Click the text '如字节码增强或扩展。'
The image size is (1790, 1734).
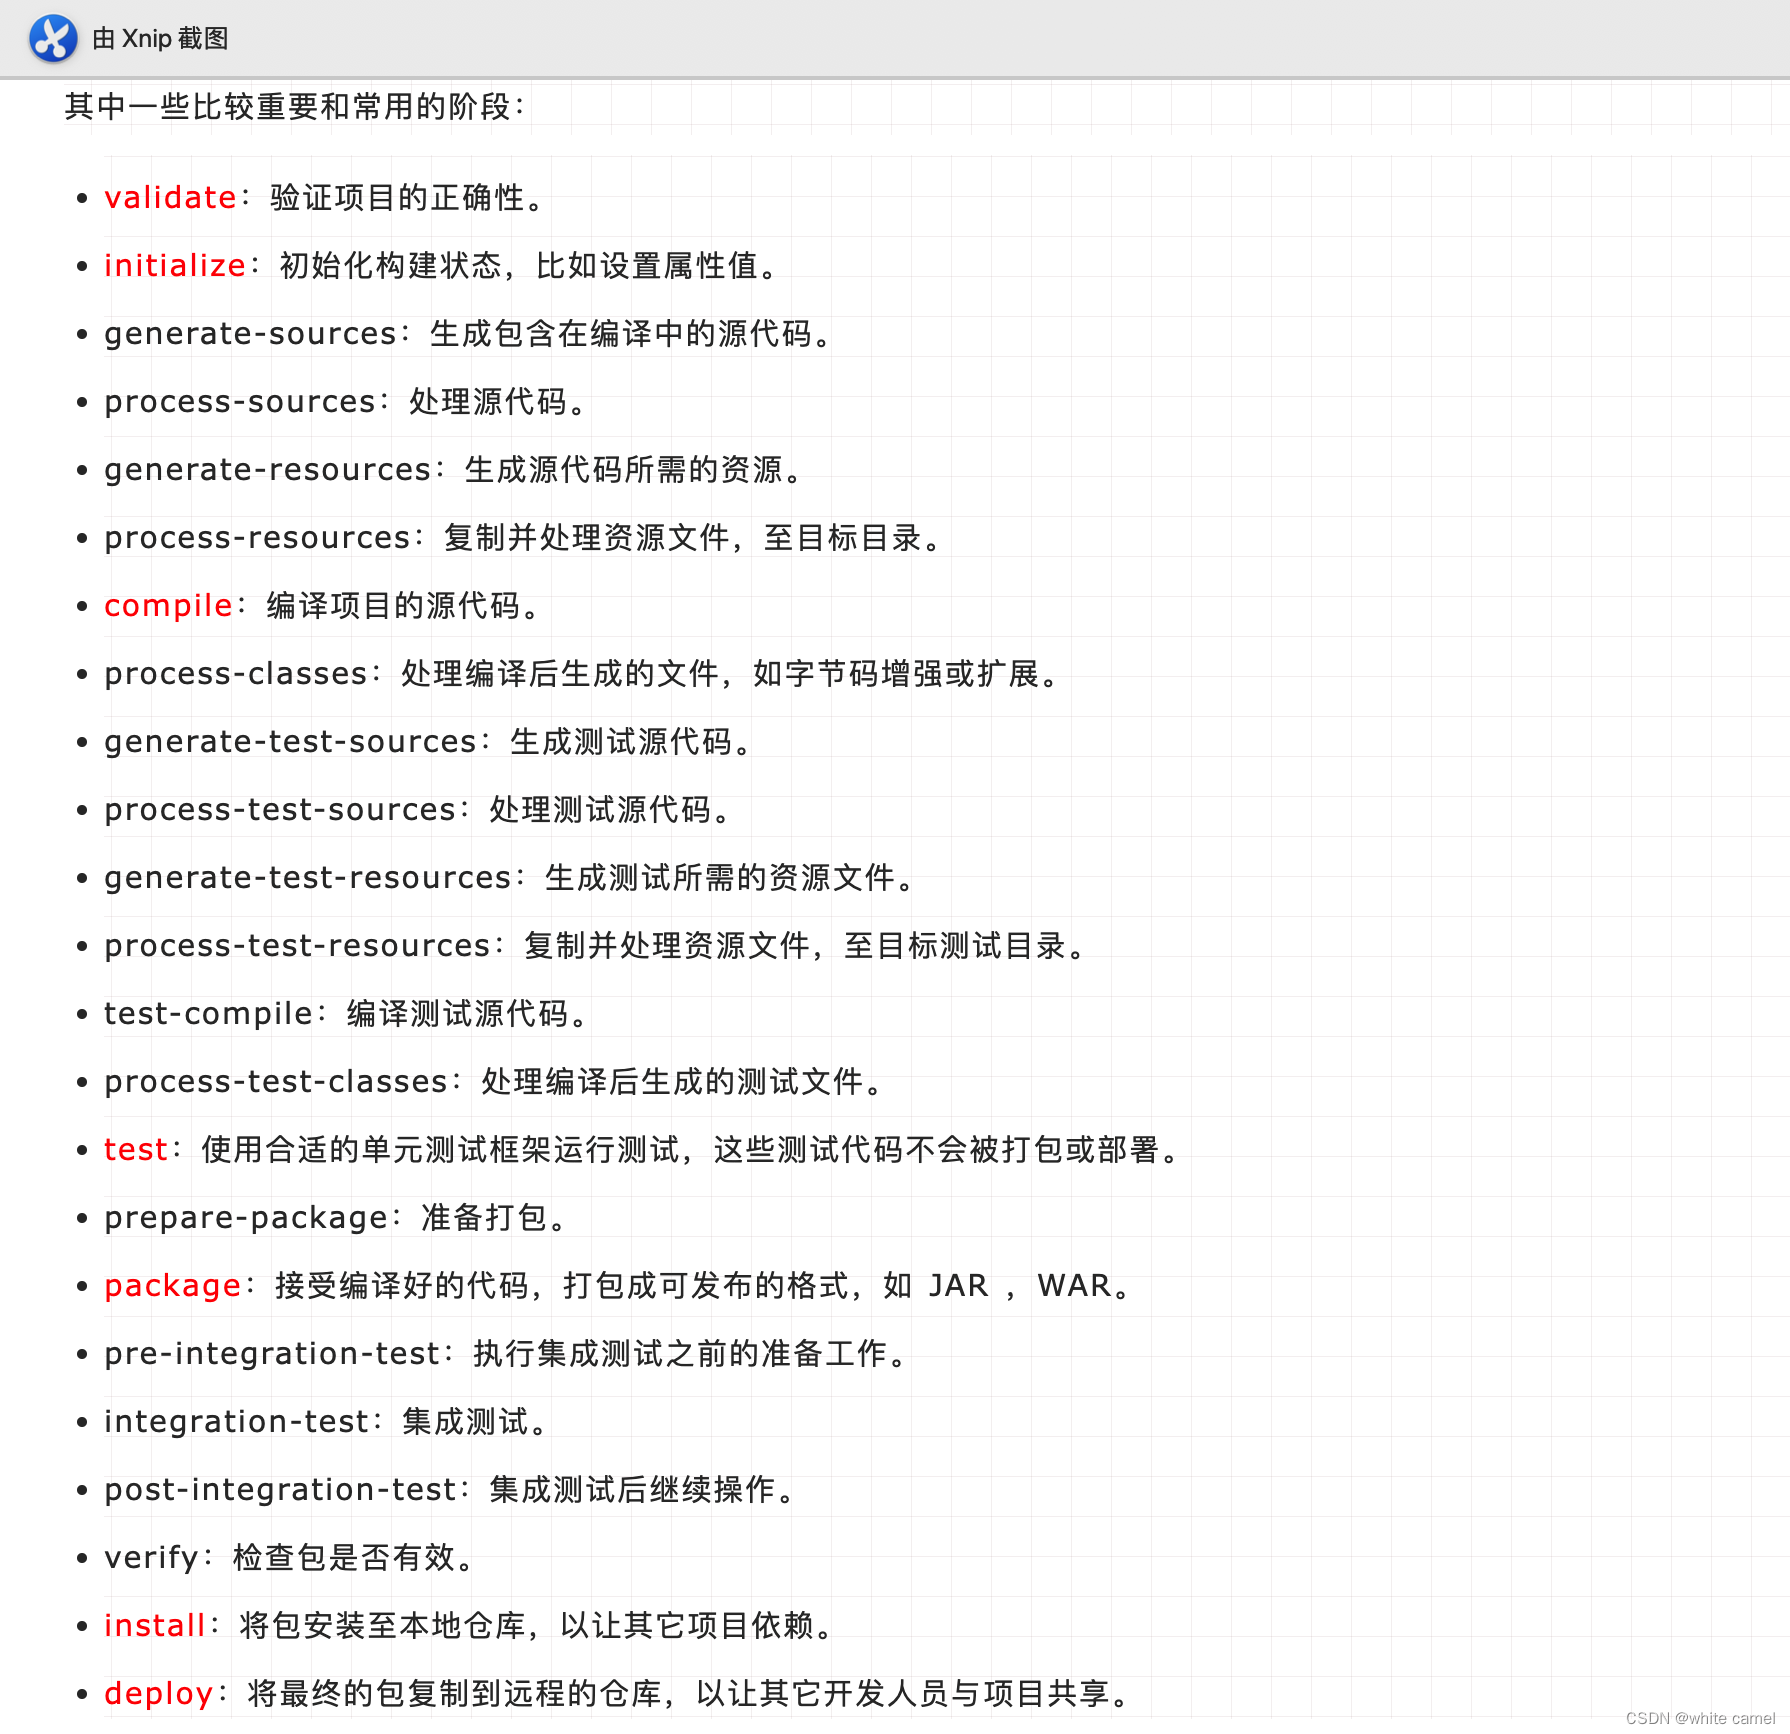coord(905,673)
